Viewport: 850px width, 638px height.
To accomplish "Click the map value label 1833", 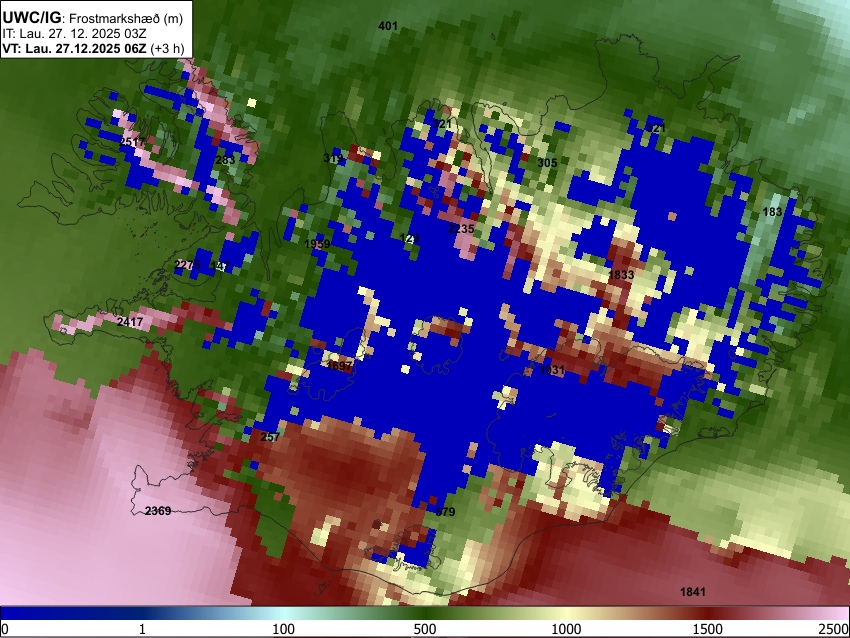I will [x=621, y=275].
